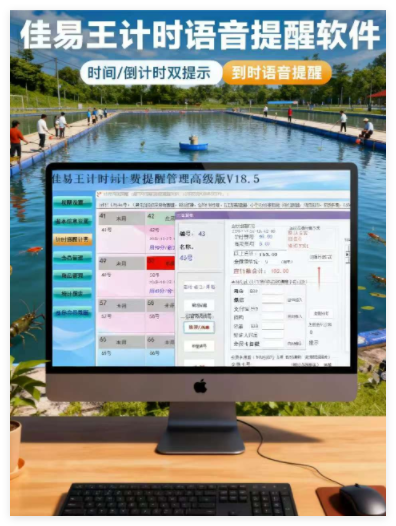This screenshot has width=396, height=526.
Task: Click the orange 到时语音提醒 banner pill
Action: coord(277,72)
